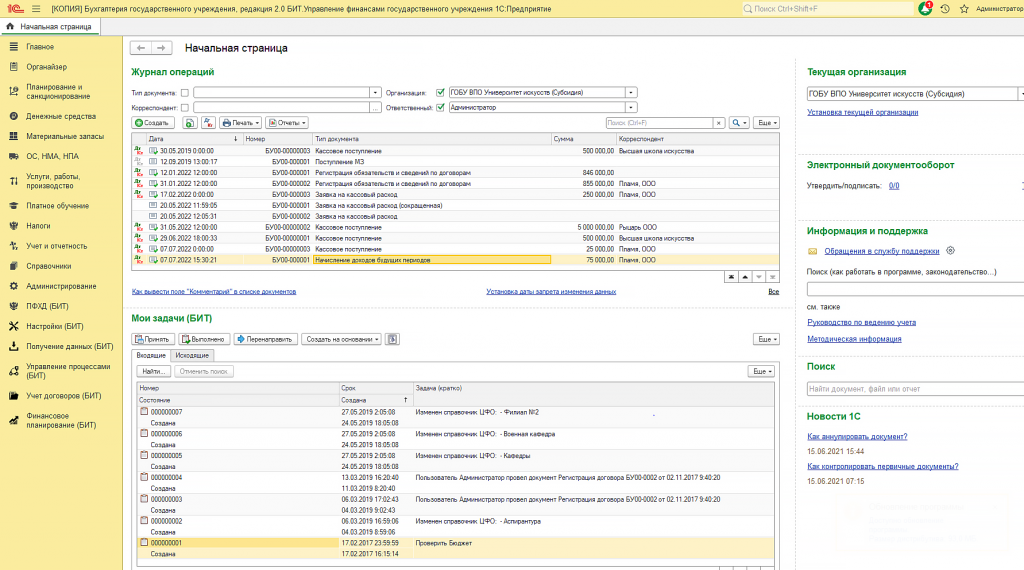Click the back navigation arrow
Image resolution: width=1024 pixels, height=570 pixels.
[x=141, y=48]
